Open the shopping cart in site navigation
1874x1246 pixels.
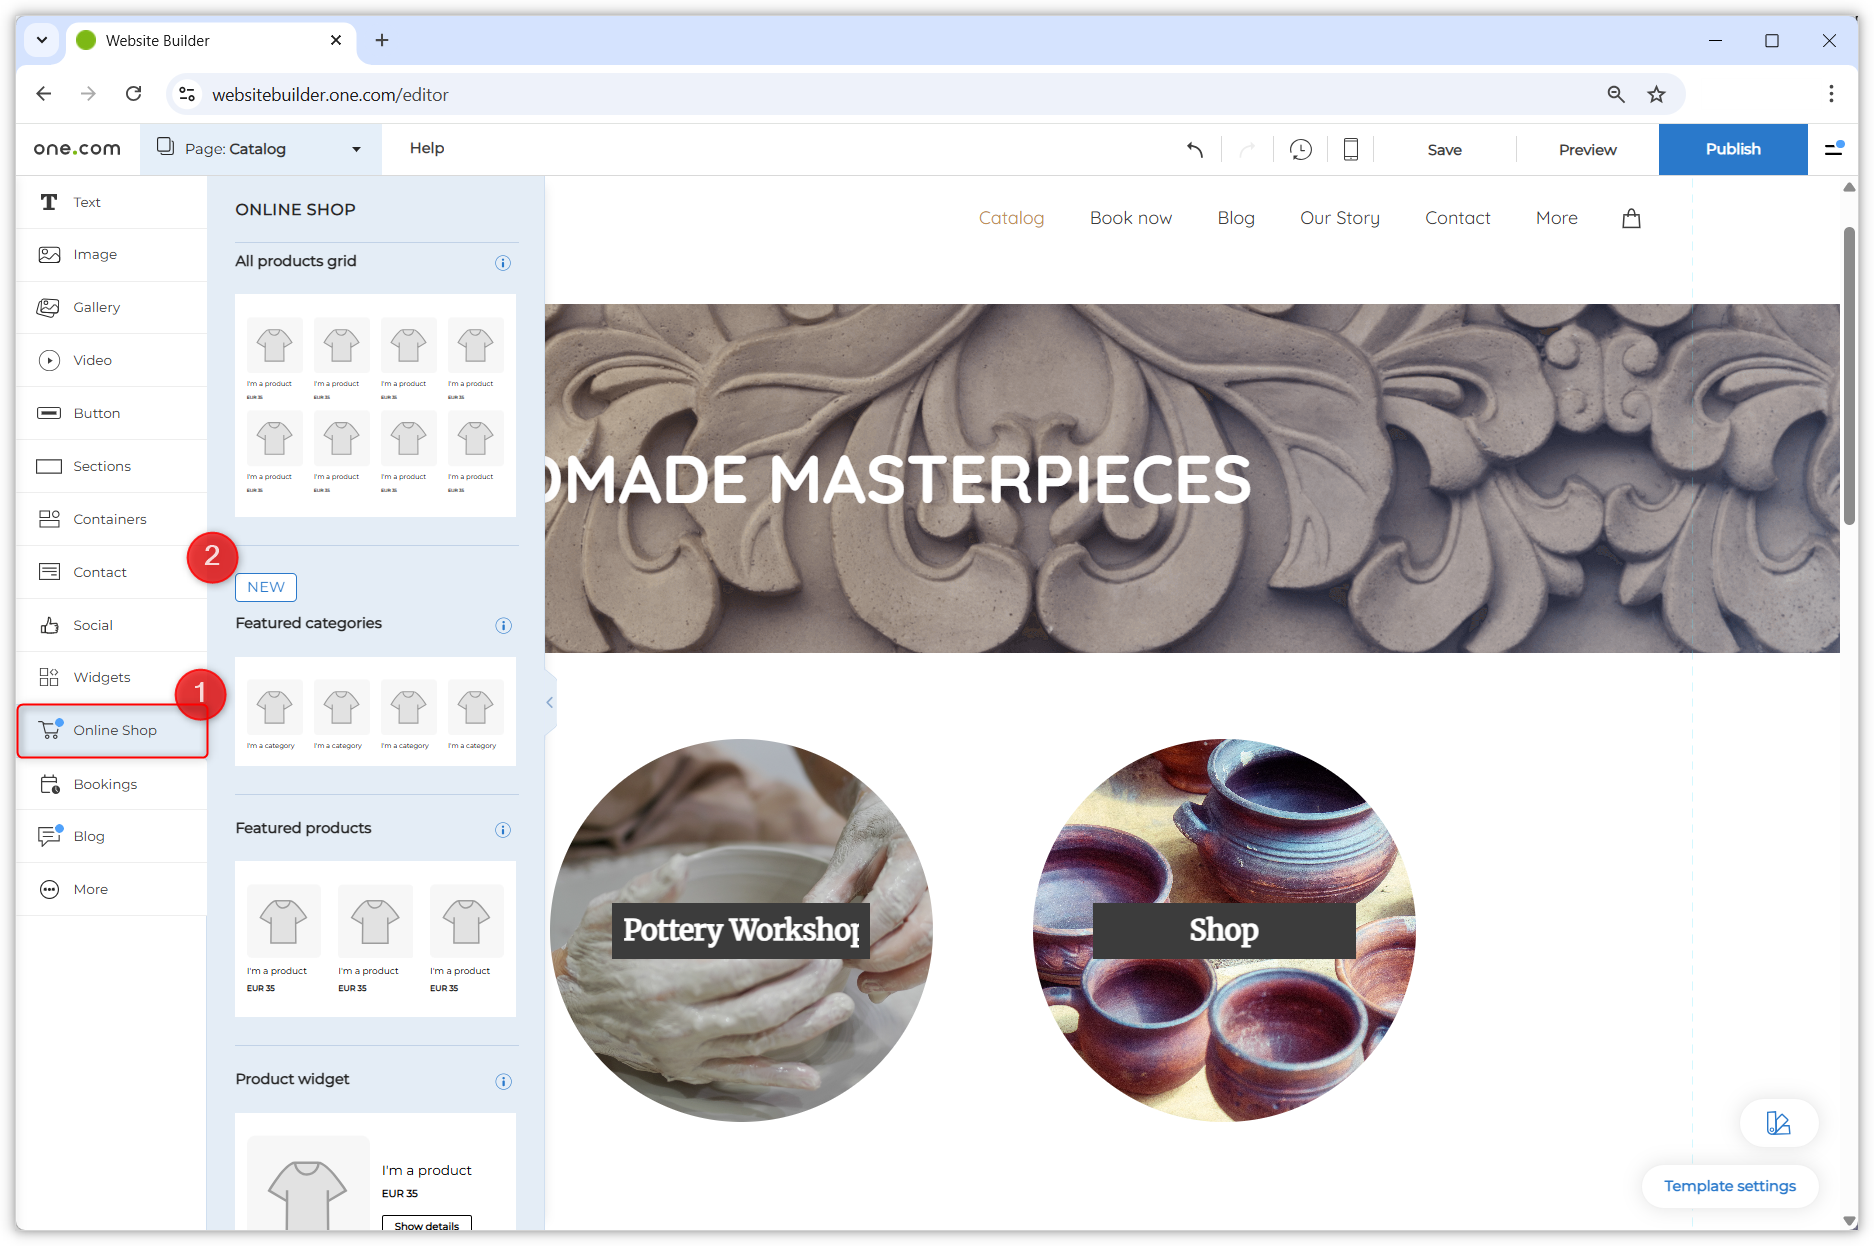pos(1631,217)
